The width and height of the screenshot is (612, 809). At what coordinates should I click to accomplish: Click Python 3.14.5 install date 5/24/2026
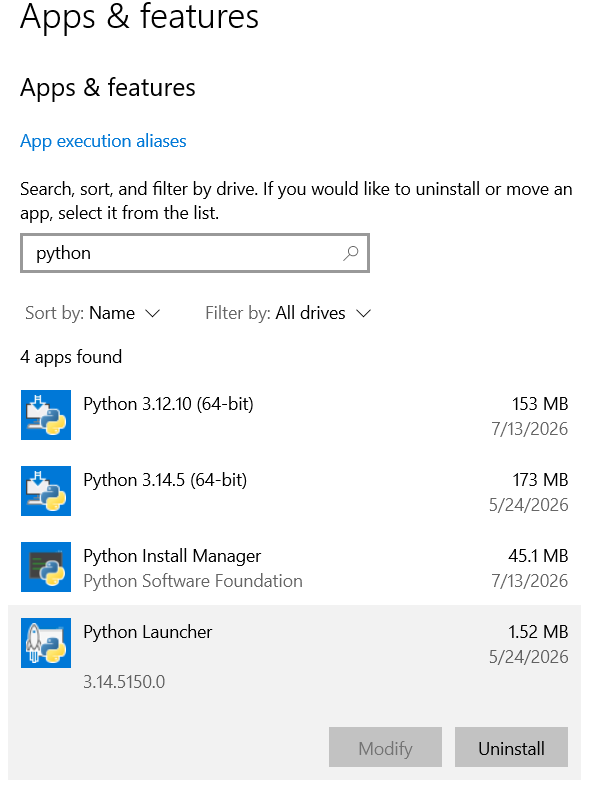click(x=528, y=505)
